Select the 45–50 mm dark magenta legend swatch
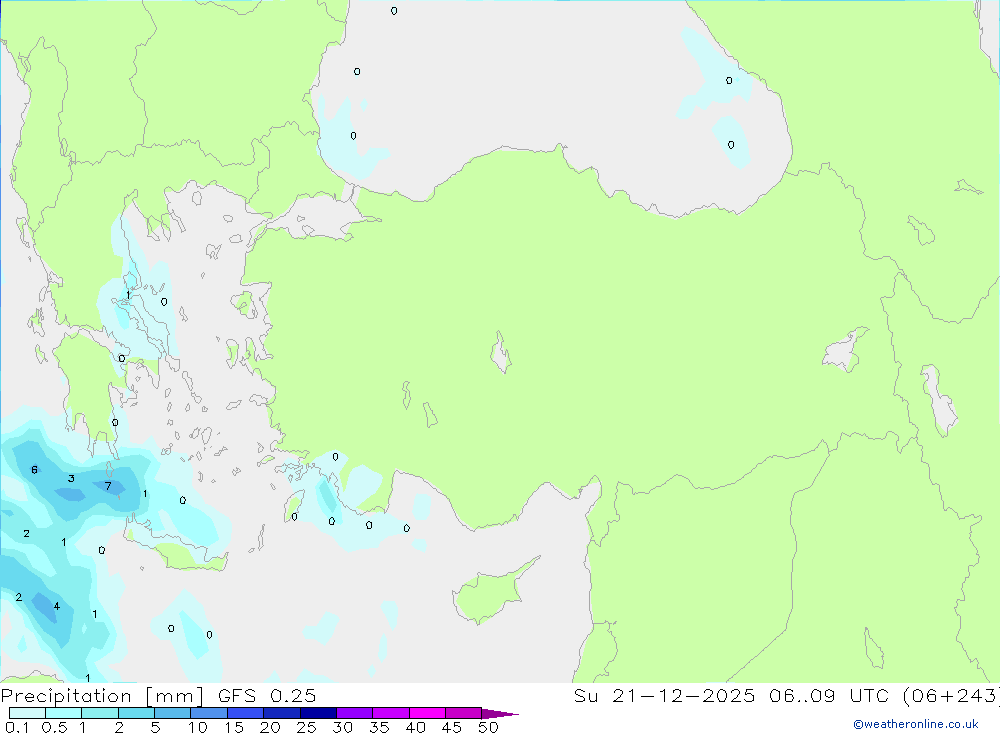1000x733 pixels. coord(464,713)
